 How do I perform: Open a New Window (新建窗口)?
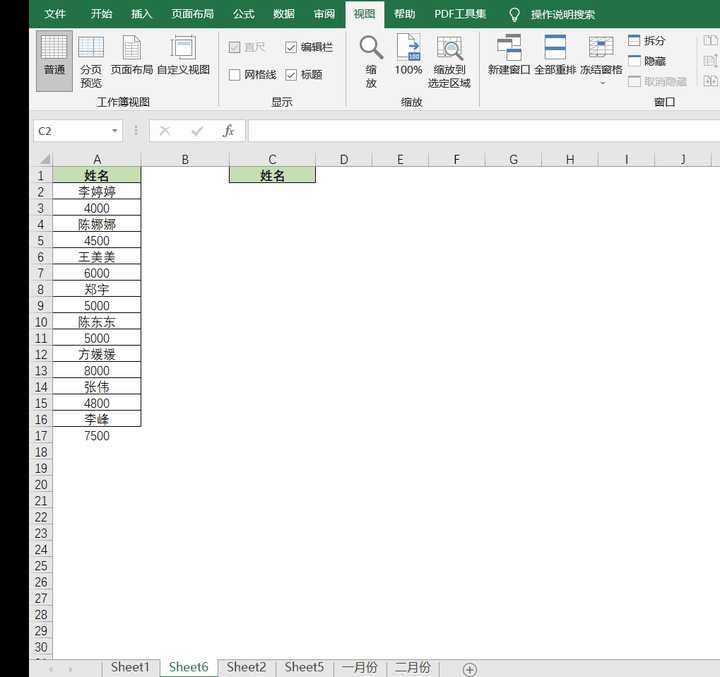pyautogui.click(x=509, y=55)
